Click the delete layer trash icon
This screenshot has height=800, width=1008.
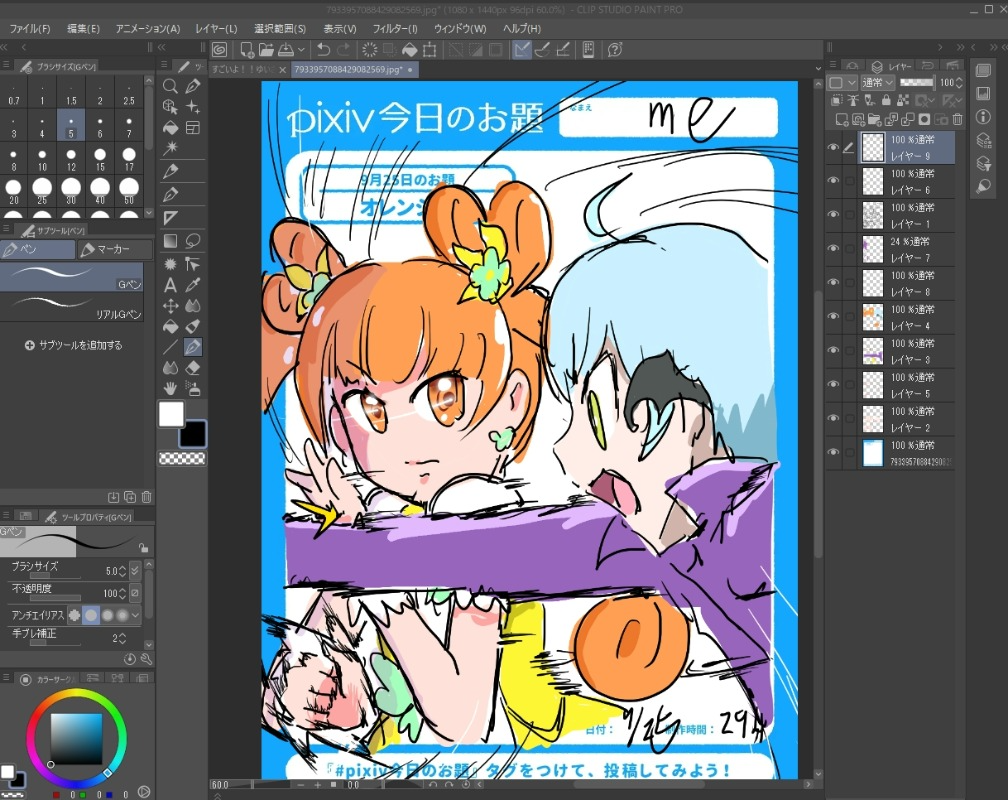[x=957, y=119]
